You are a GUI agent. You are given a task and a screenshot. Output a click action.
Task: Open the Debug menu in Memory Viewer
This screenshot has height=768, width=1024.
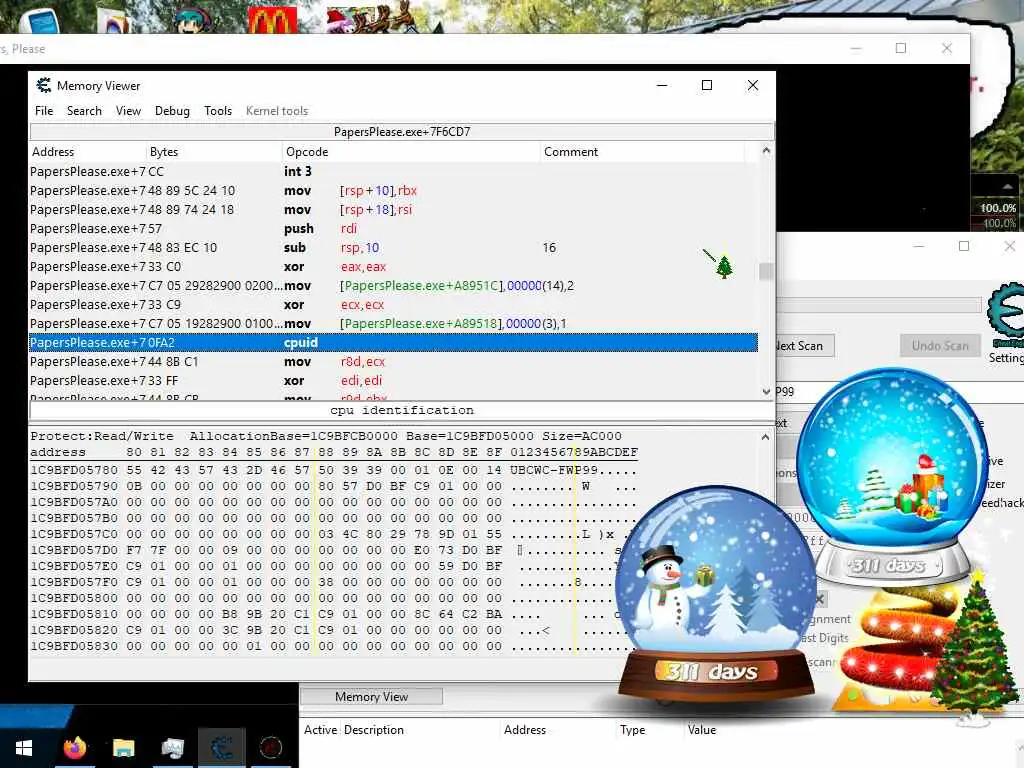click(x=172, y=111)
